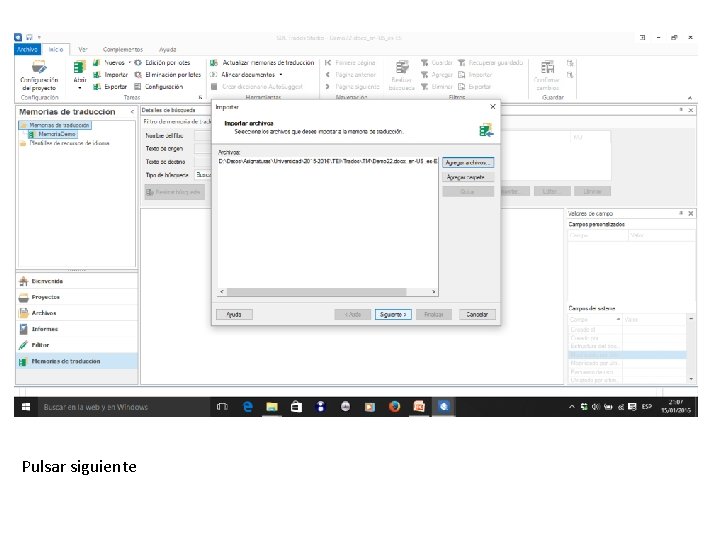This screenshot has width=720, height=540.
Task: Click Cancelar in Importar dialog
Action: (x=477, y=315)
